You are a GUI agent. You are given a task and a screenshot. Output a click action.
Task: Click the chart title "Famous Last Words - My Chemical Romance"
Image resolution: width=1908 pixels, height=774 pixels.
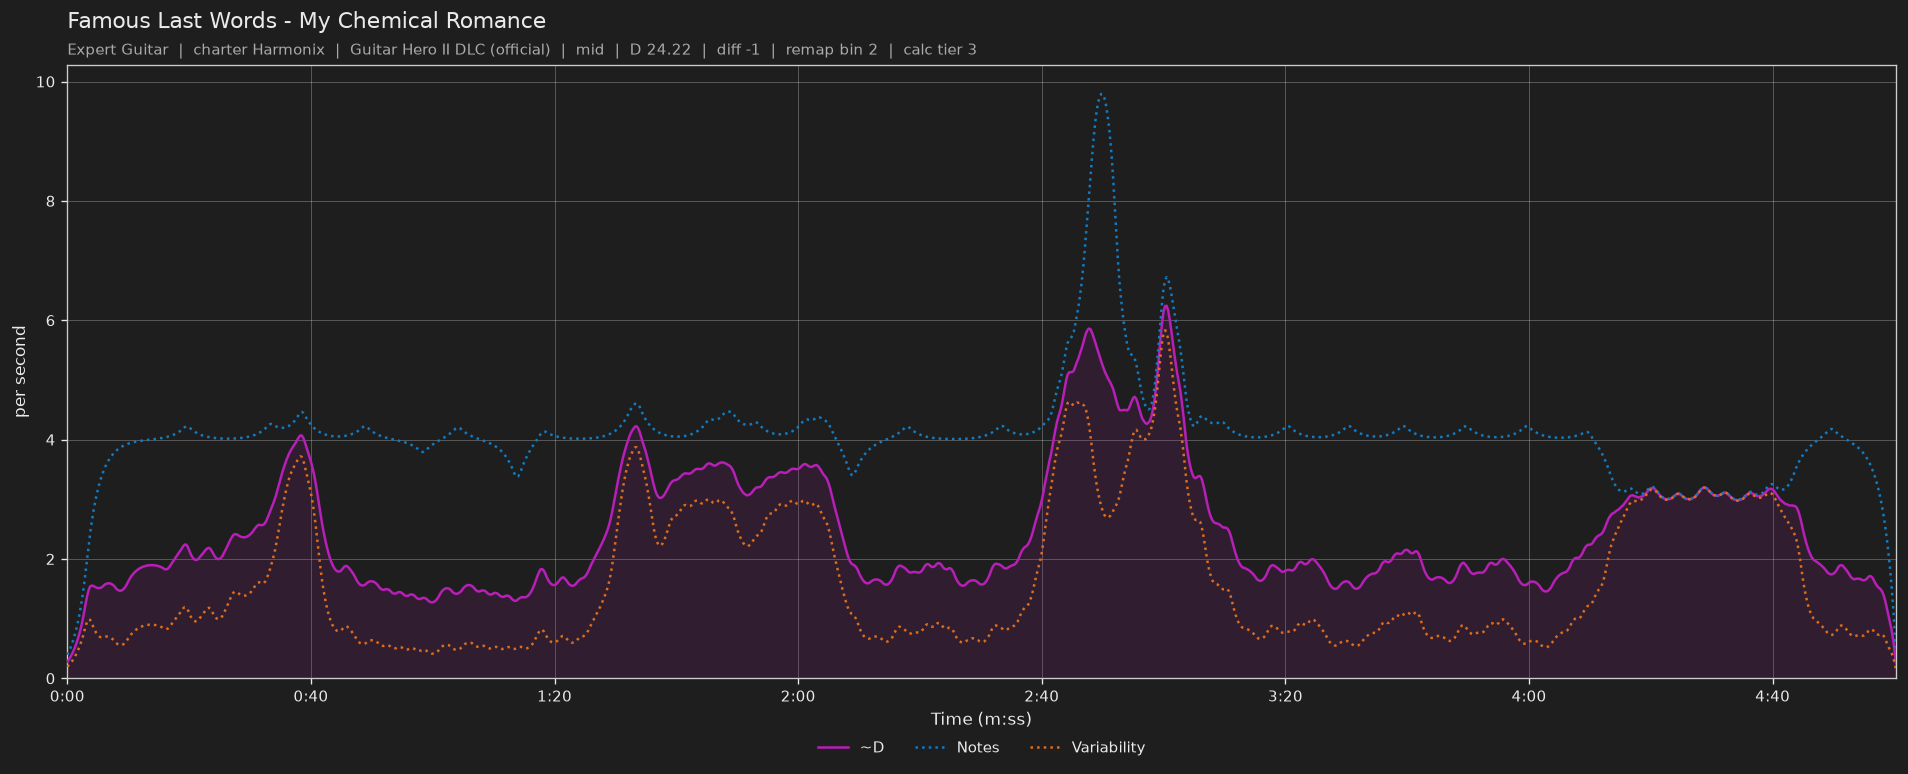(307, 21)
